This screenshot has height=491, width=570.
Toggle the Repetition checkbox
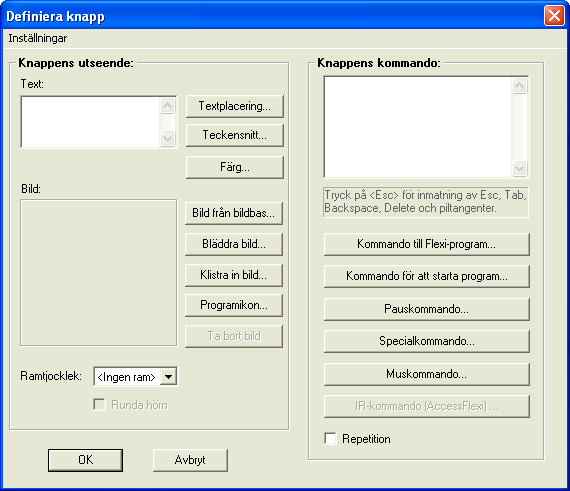[x=330, y=438]
